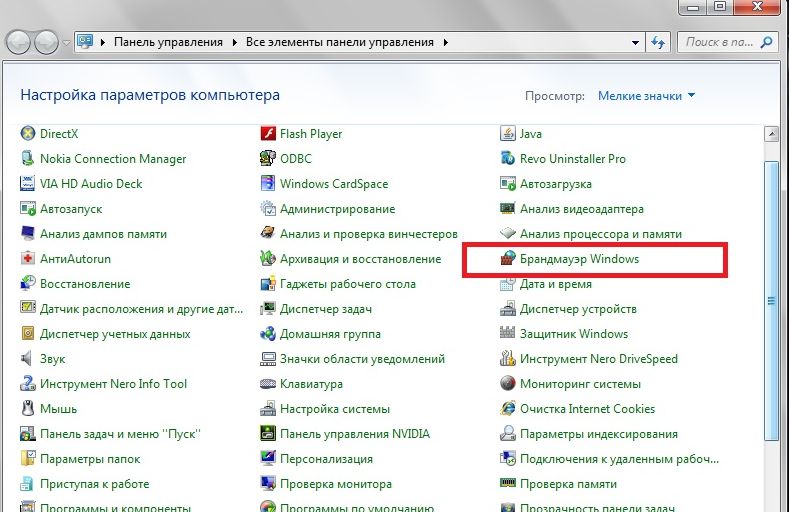The image size is (789, 512).
Task: Open Диспетчер учетных данных link
Action: 115,334
